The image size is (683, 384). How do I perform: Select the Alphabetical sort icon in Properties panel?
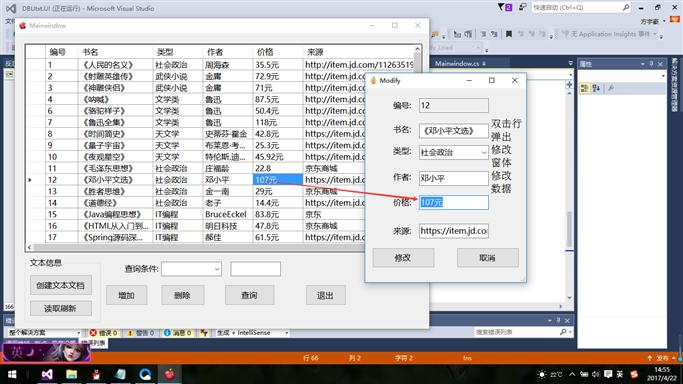click(596, 88)
